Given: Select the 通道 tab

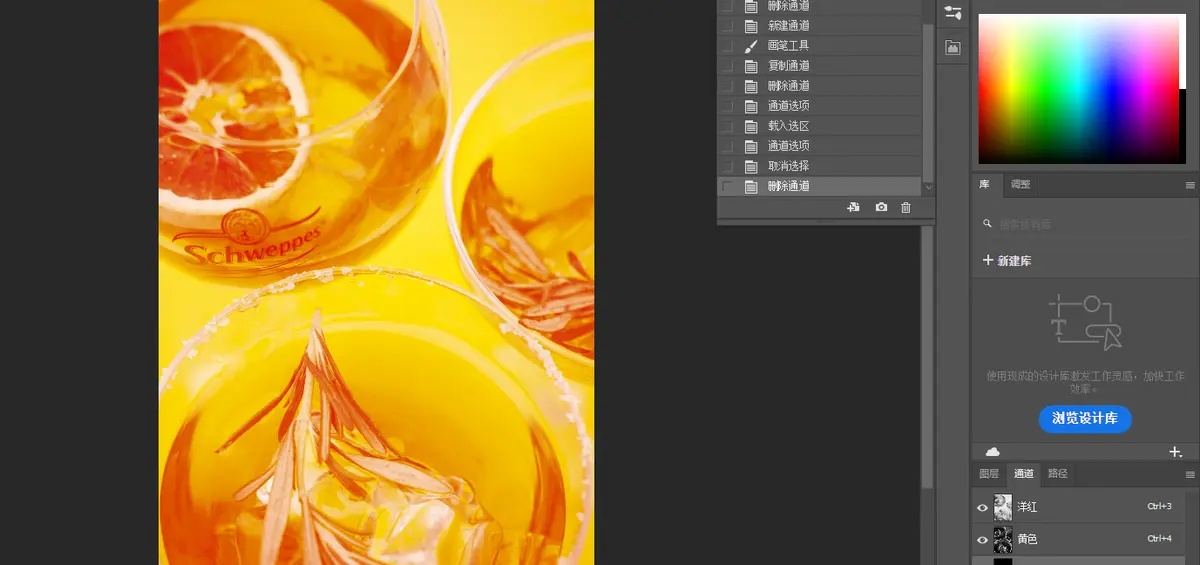Looking at the screenshot, I should [x=1023, y=474].
